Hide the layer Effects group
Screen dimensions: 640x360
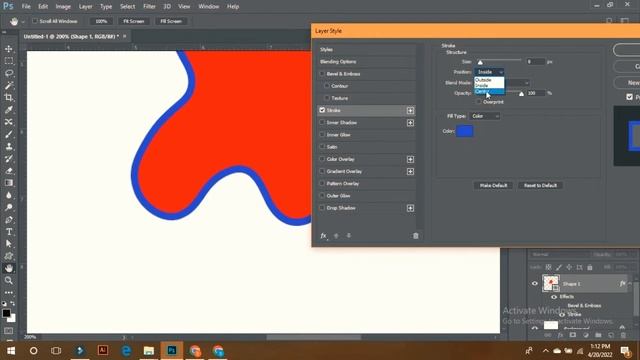554,297
